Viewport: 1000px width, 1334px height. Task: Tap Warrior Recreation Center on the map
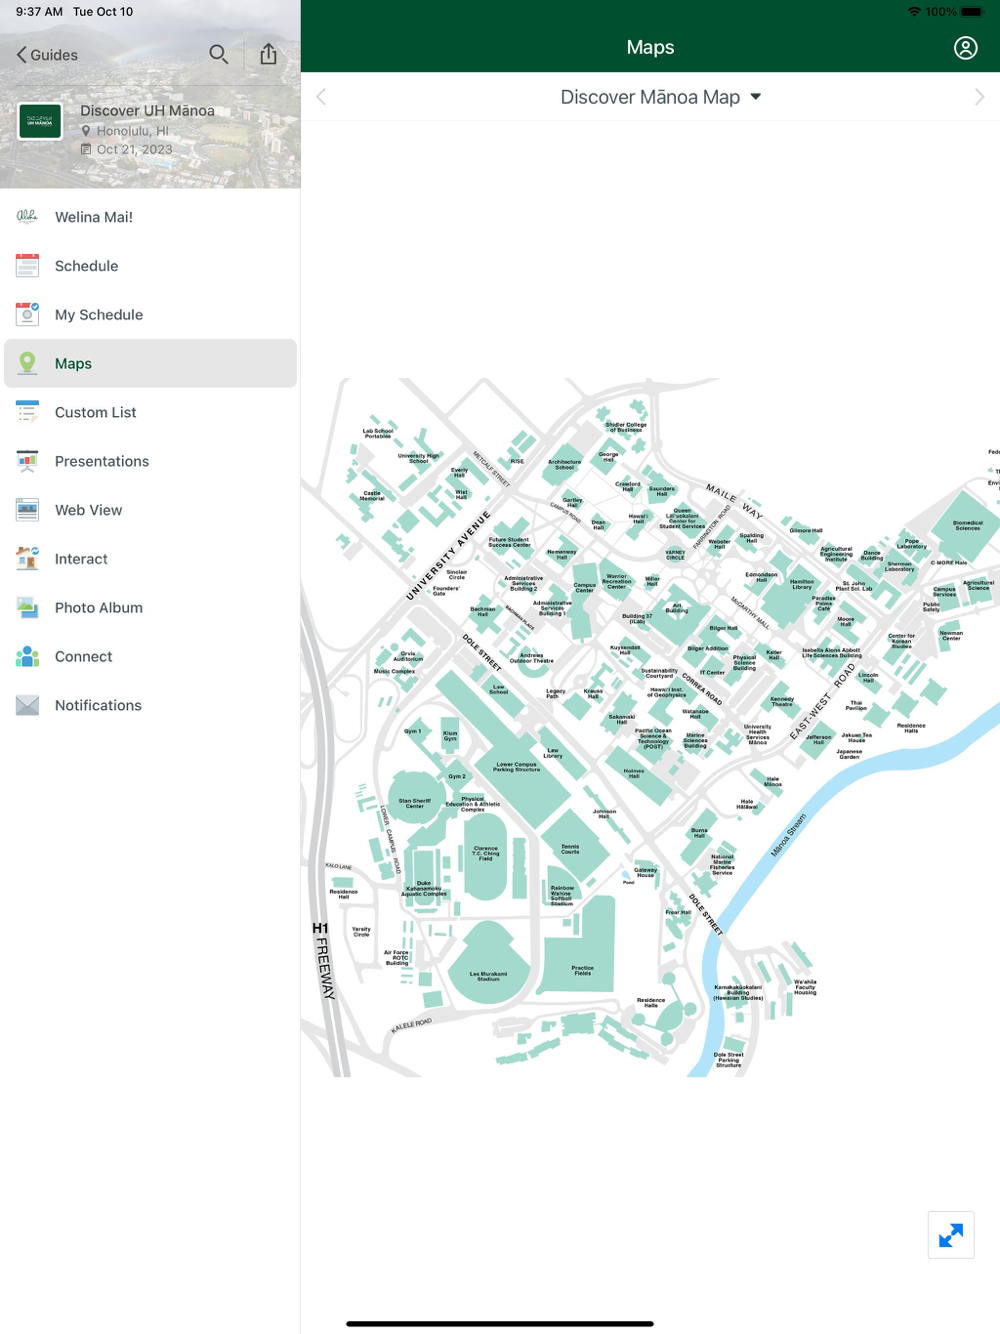tap(617, 581)
